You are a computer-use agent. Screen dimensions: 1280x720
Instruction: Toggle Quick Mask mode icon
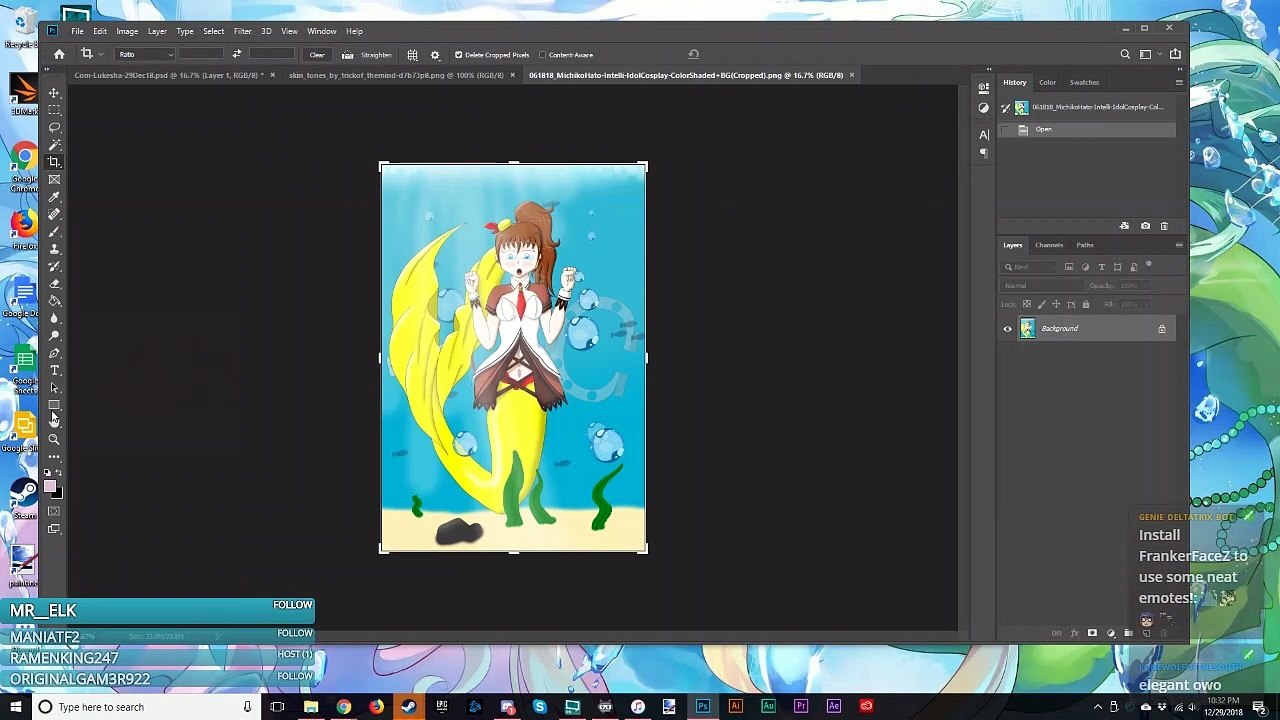[x=54, y=511]
